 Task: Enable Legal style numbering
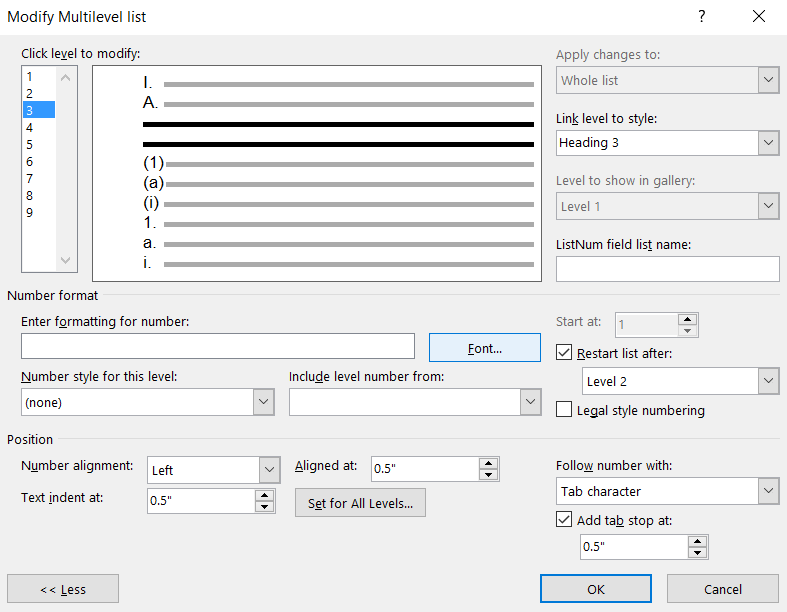[564, 410]
